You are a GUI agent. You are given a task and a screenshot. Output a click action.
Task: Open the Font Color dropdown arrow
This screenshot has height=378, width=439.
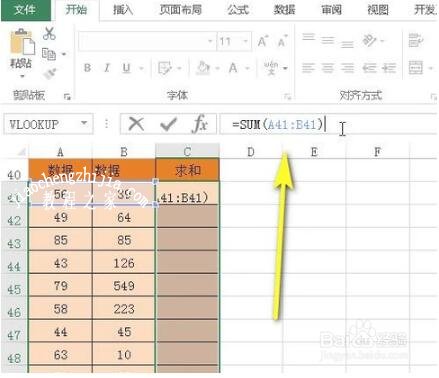click(247, 69)
